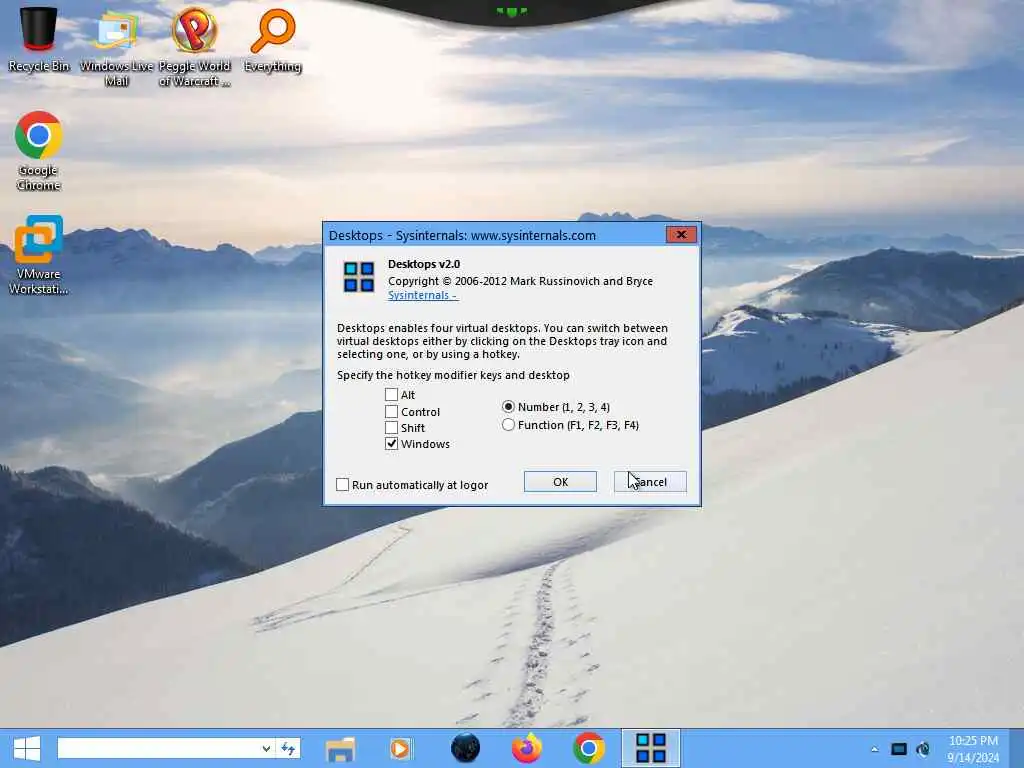The image size is (1024, 768).
Task: Enable the Shift modifier checkbox
Action: tap(391, 428)
